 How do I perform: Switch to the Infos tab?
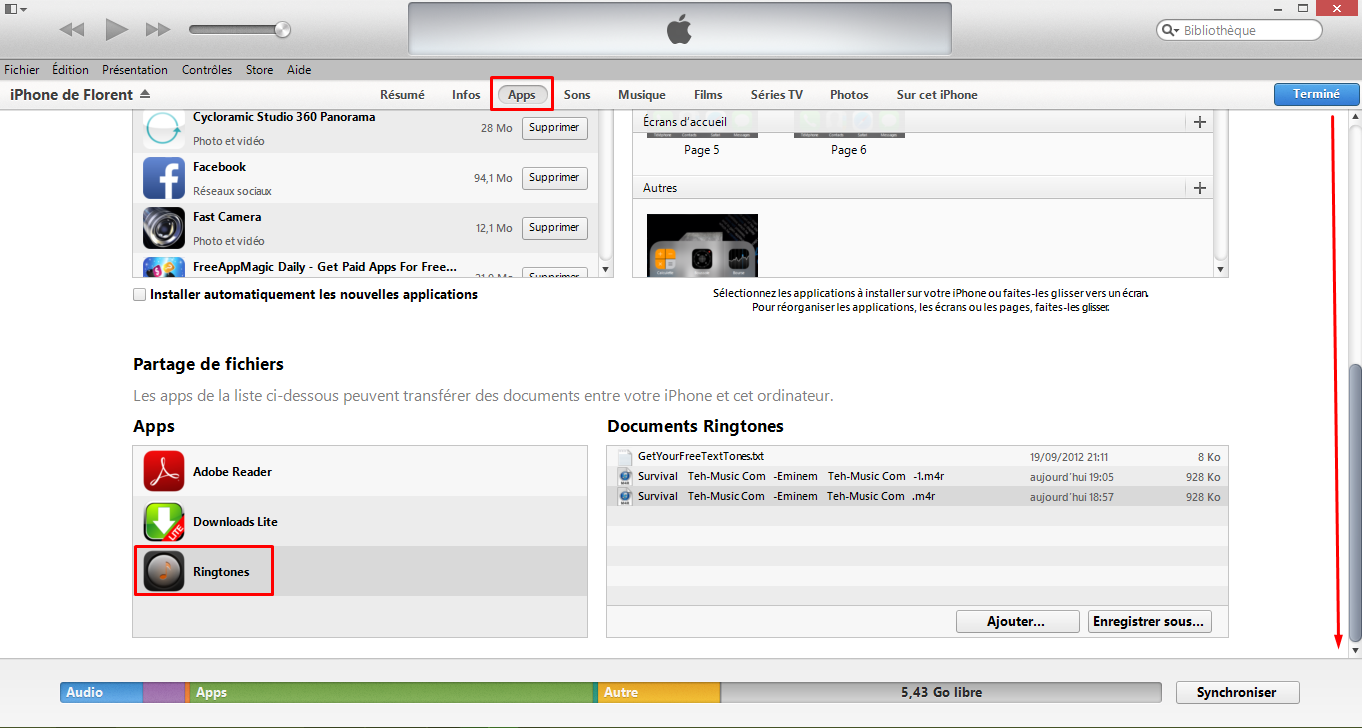click(466, 95)
